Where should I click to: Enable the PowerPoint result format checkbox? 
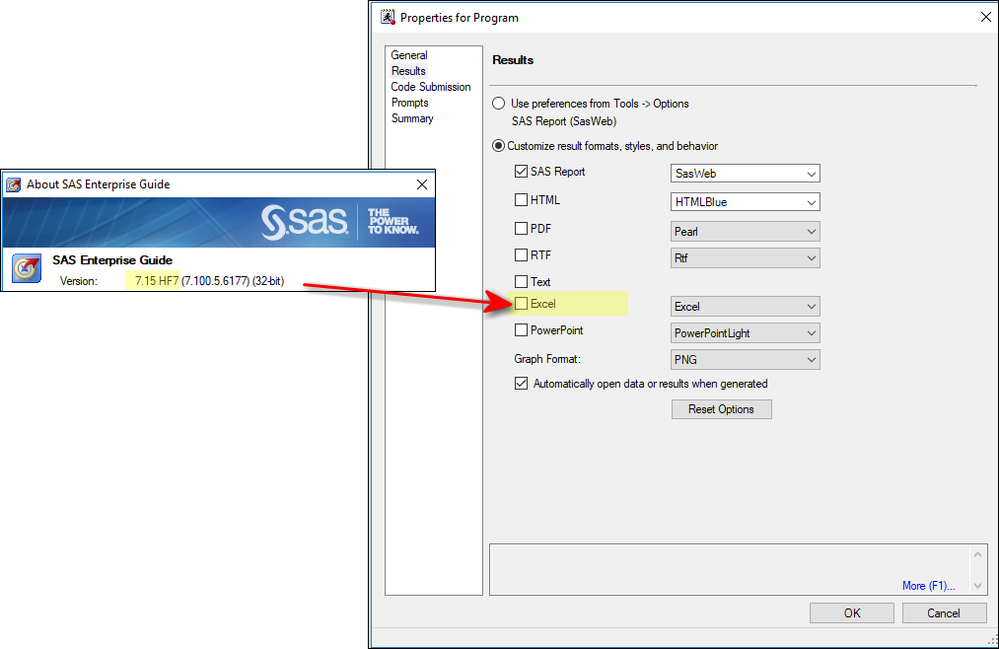(x=521, y=330)
